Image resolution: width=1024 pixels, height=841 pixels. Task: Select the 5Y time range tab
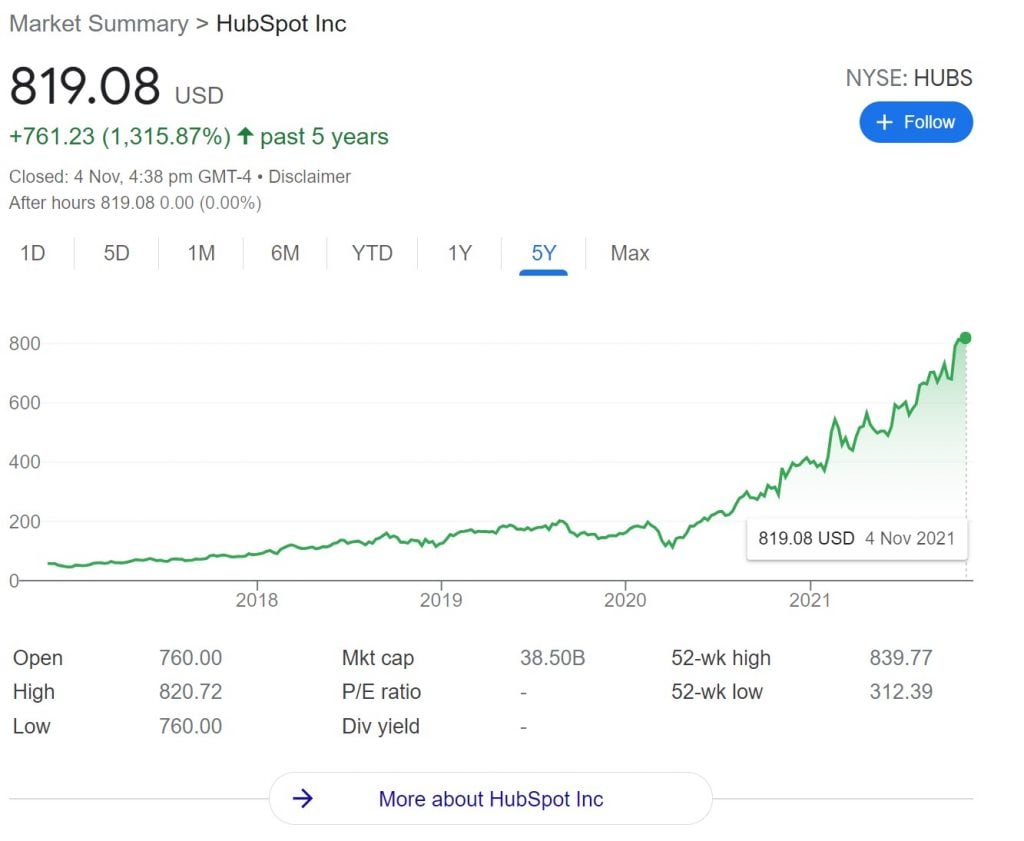pyautogui.click(x=543, y=253)
